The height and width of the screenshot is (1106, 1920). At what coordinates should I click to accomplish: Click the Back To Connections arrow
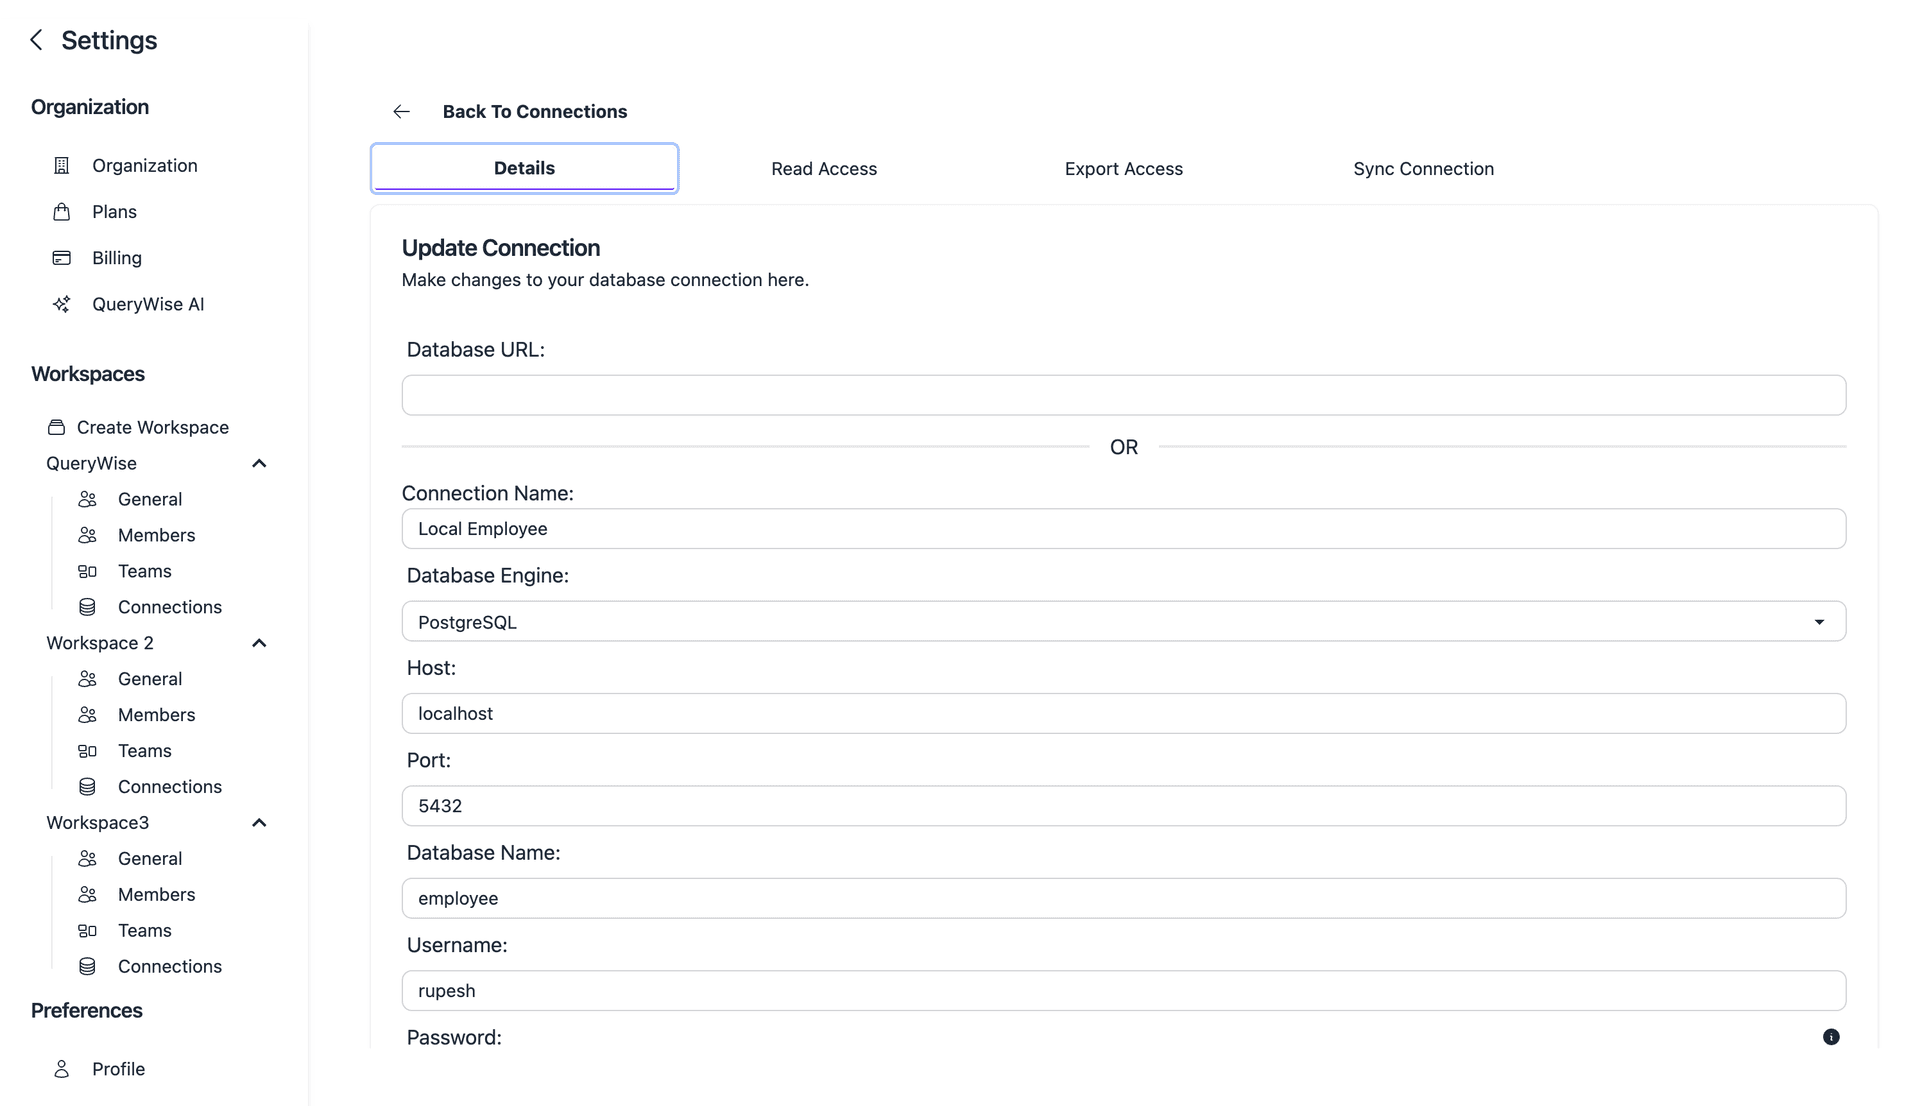(402, 112)
